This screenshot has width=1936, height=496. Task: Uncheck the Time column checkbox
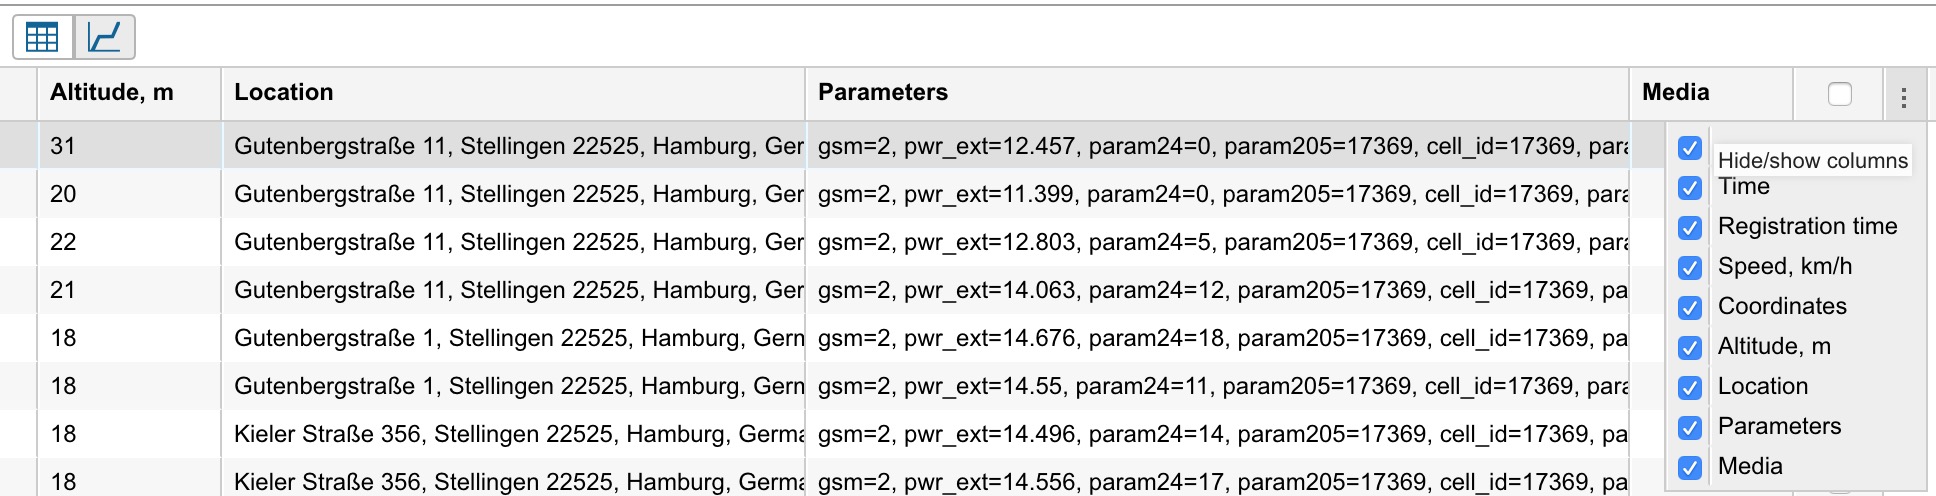pos(1690,188)
